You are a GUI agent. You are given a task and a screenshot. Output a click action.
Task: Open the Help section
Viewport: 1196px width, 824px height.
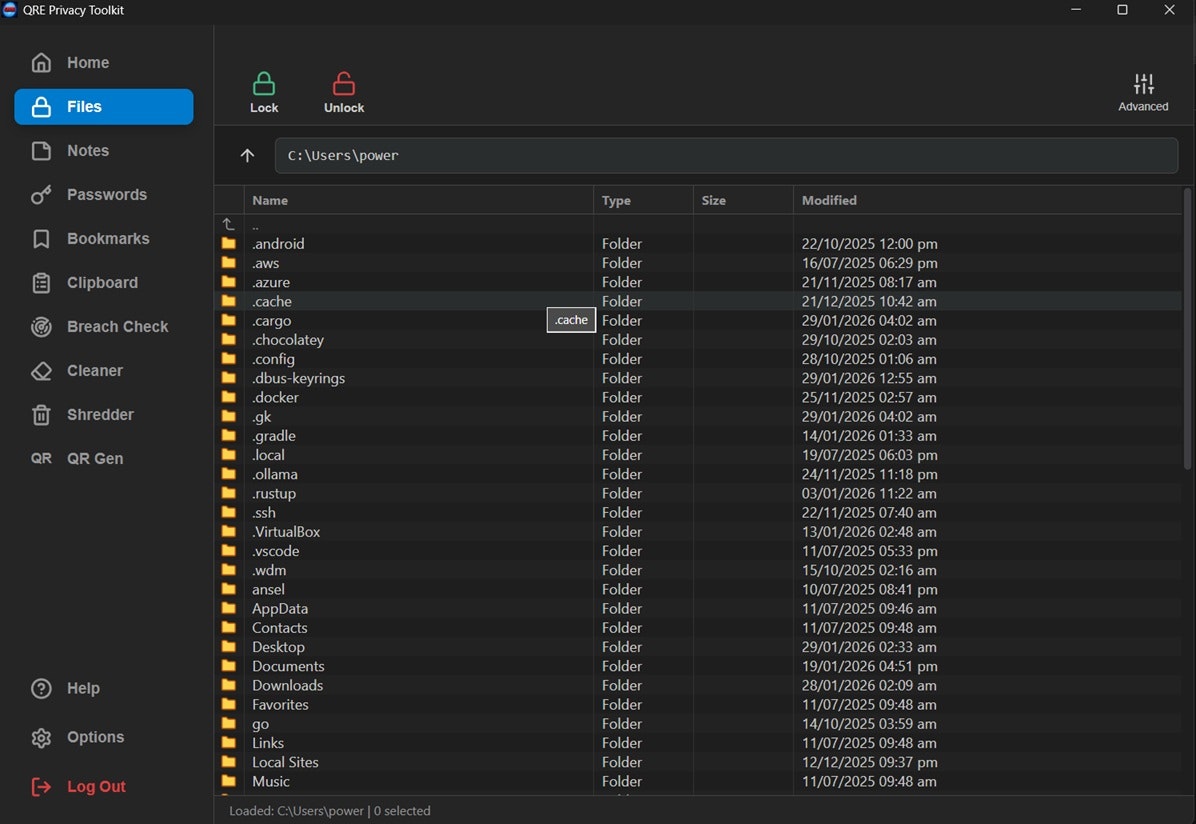pos(86,688)
